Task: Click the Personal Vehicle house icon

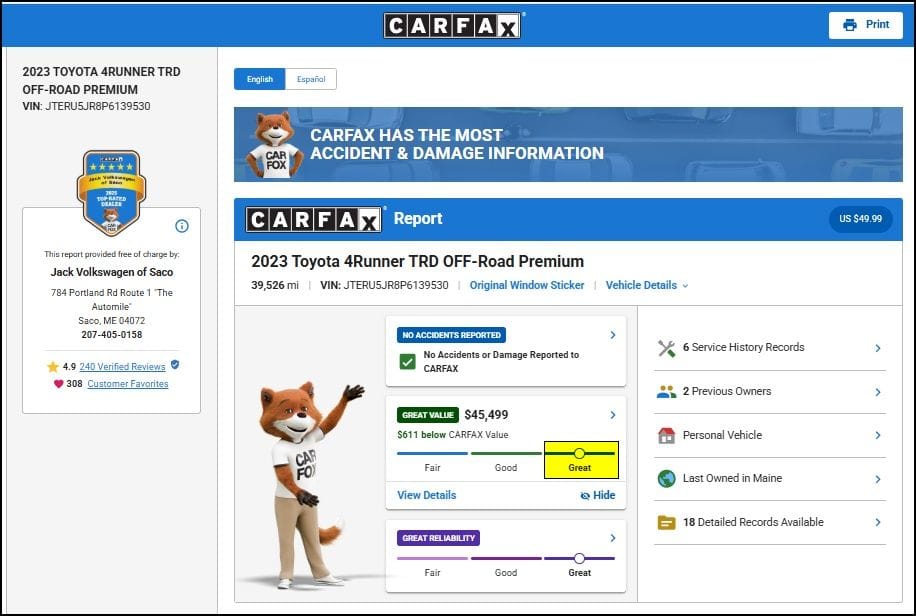Action: point(667,435)
